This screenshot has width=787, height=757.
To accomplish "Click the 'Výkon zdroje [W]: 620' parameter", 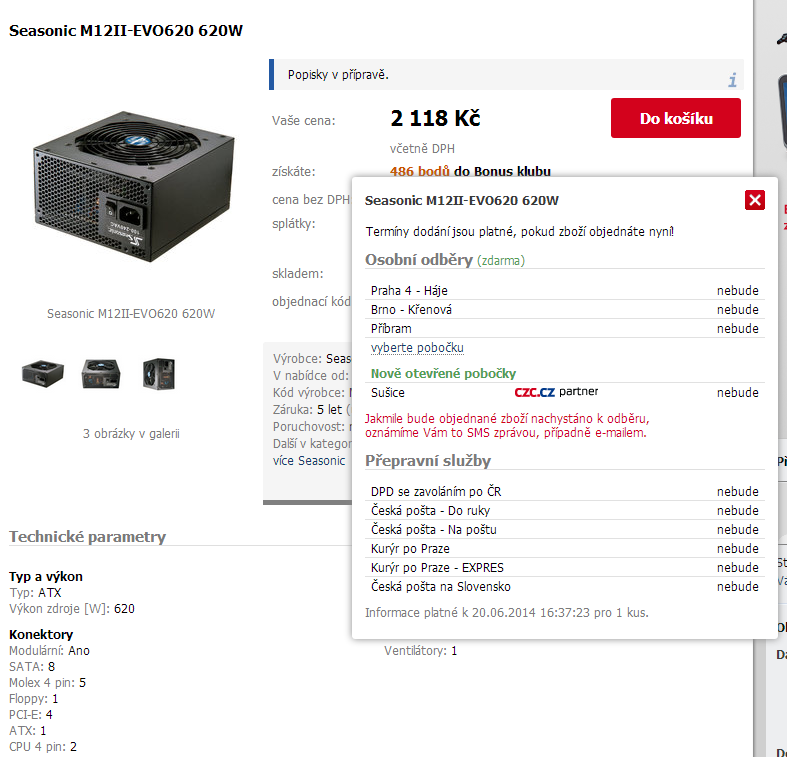I will (72, 608).
